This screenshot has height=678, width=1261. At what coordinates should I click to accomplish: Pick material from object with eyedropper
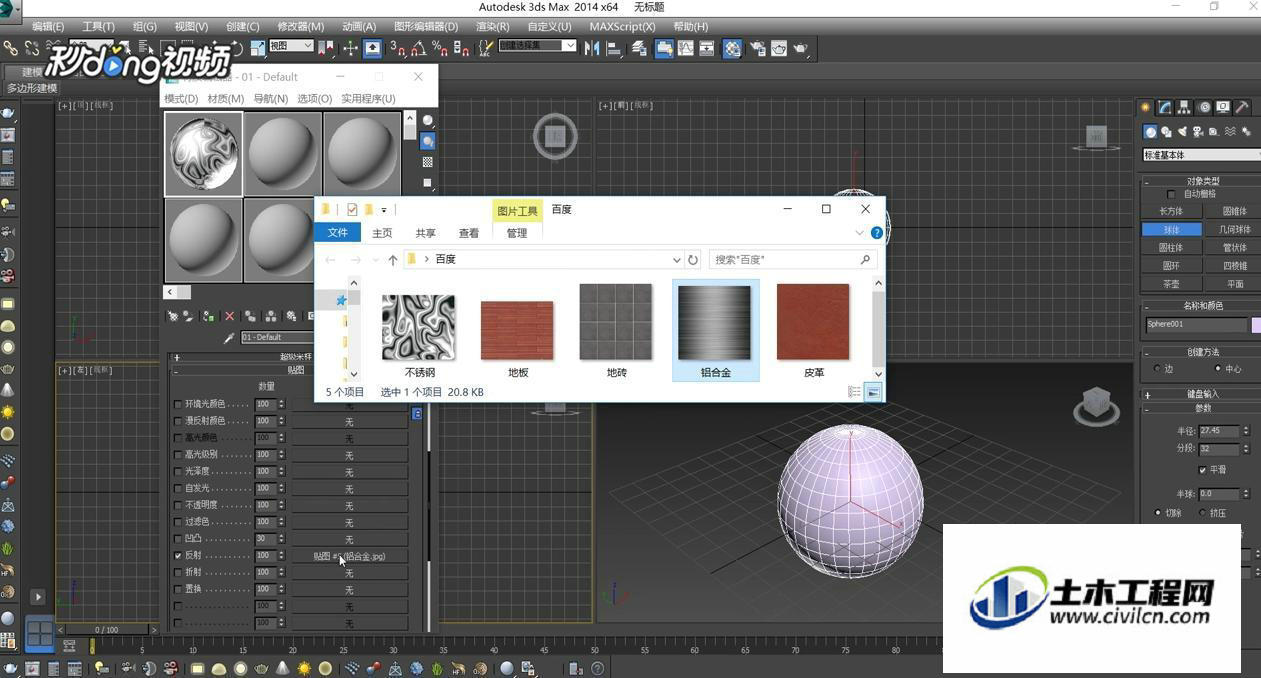pyautogui.click(x=229, y=338)
